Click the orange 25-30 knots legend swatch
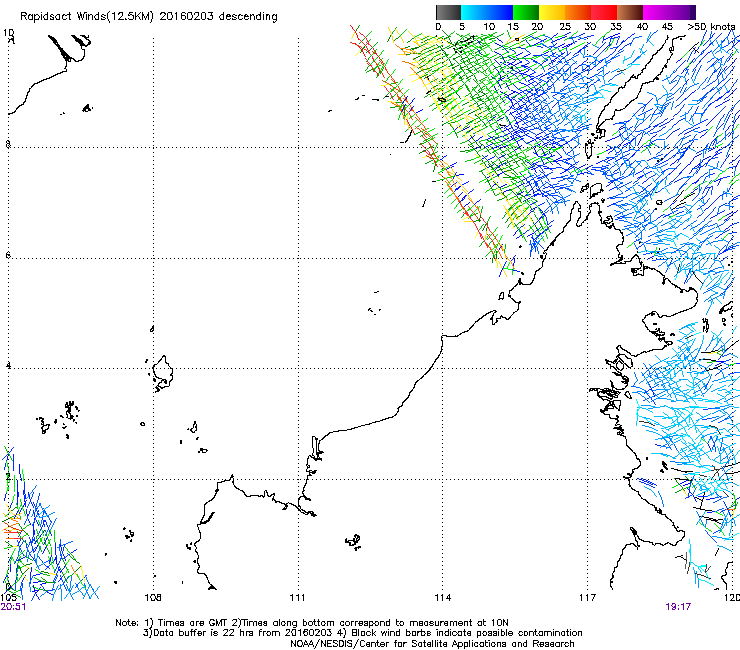The image size is (740, 650). point(578,12)
